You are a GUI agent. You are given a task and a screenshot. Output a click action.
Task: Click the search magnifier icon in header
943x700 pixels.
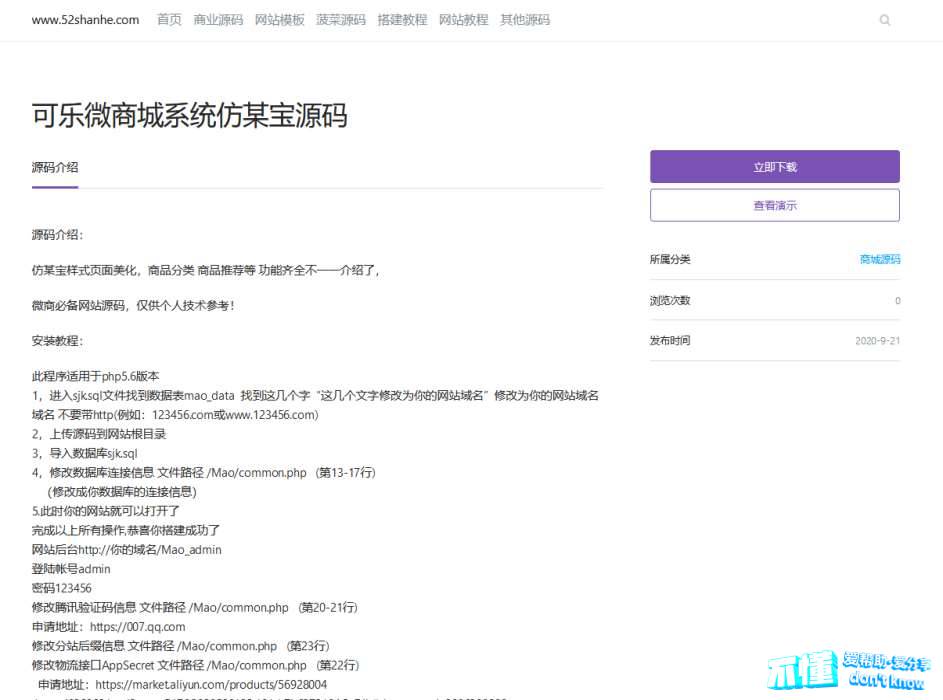[884, 20]
